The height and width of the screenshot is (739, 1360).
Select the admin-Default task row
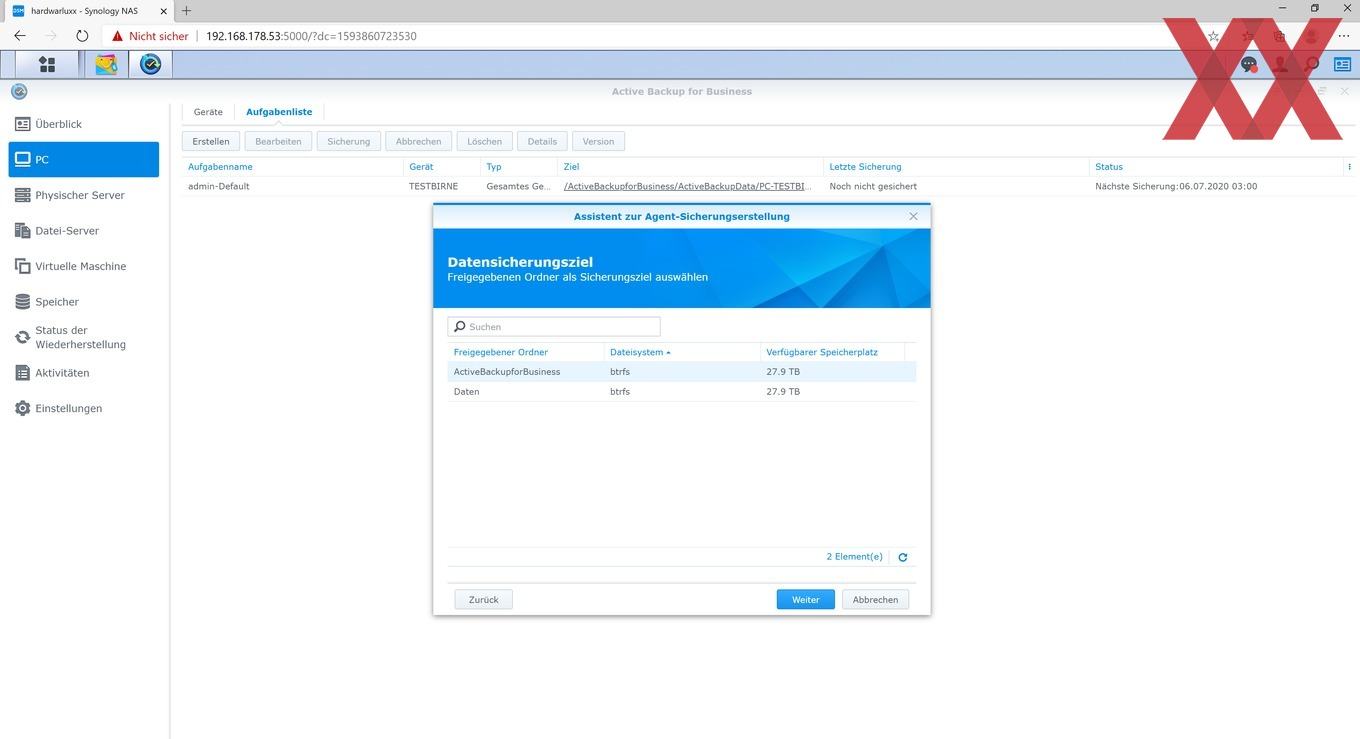pos(767,186)
